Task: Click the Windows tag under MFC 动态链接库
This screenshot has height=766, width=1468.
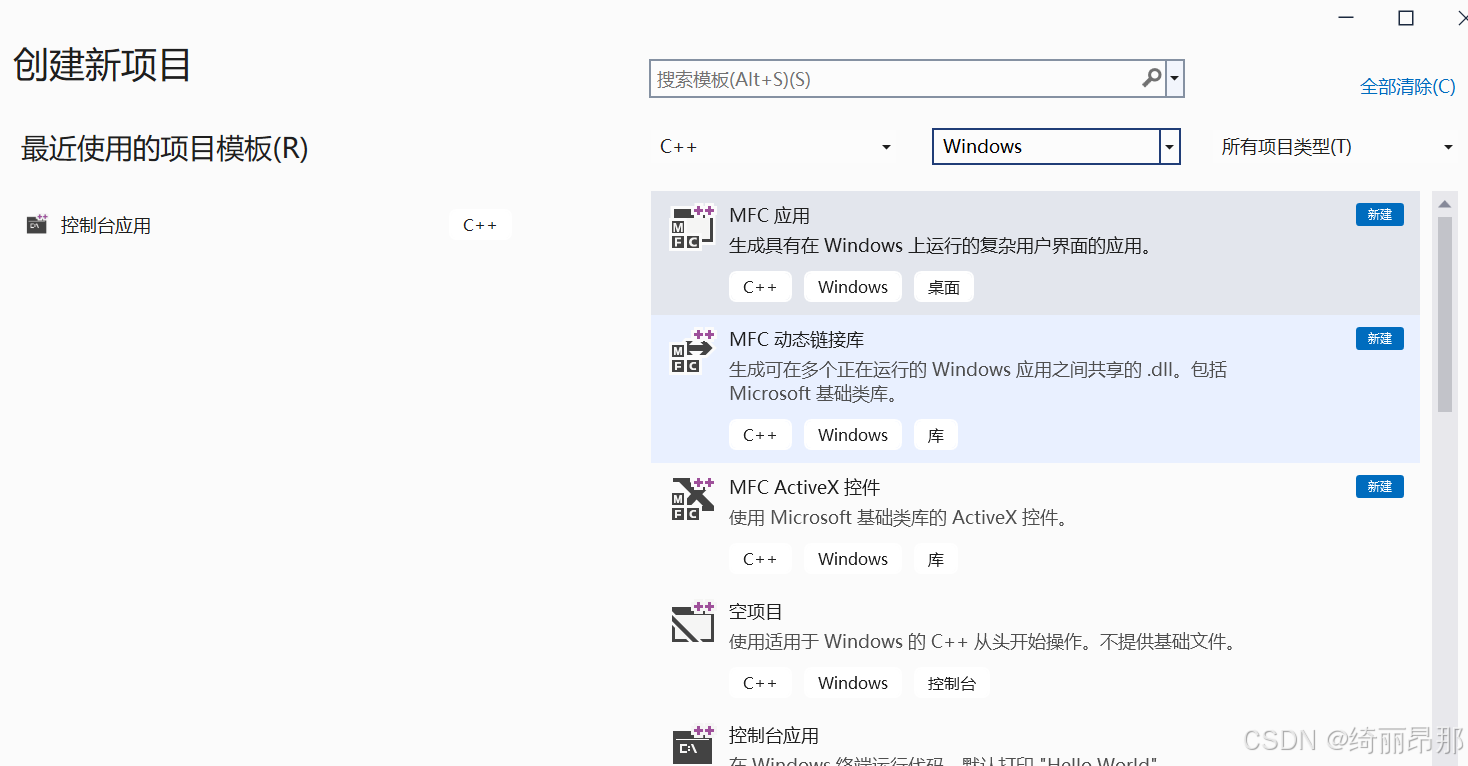Action: click(x=853, y=435)
